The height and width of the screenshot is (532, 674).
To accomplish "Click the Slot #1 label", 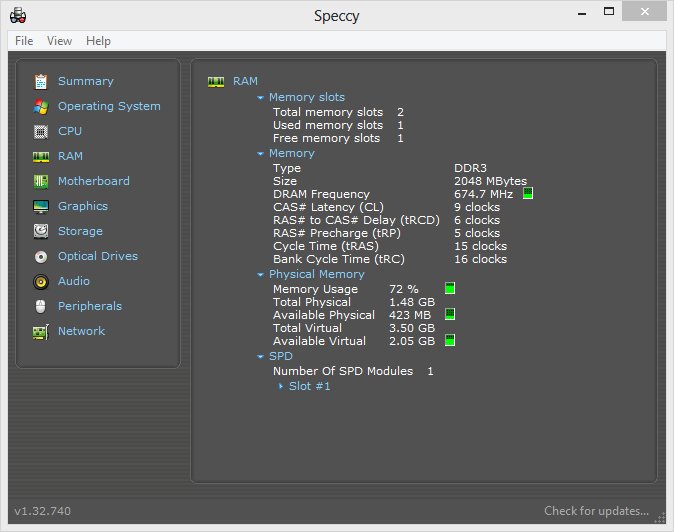I will tap(309, 386).
